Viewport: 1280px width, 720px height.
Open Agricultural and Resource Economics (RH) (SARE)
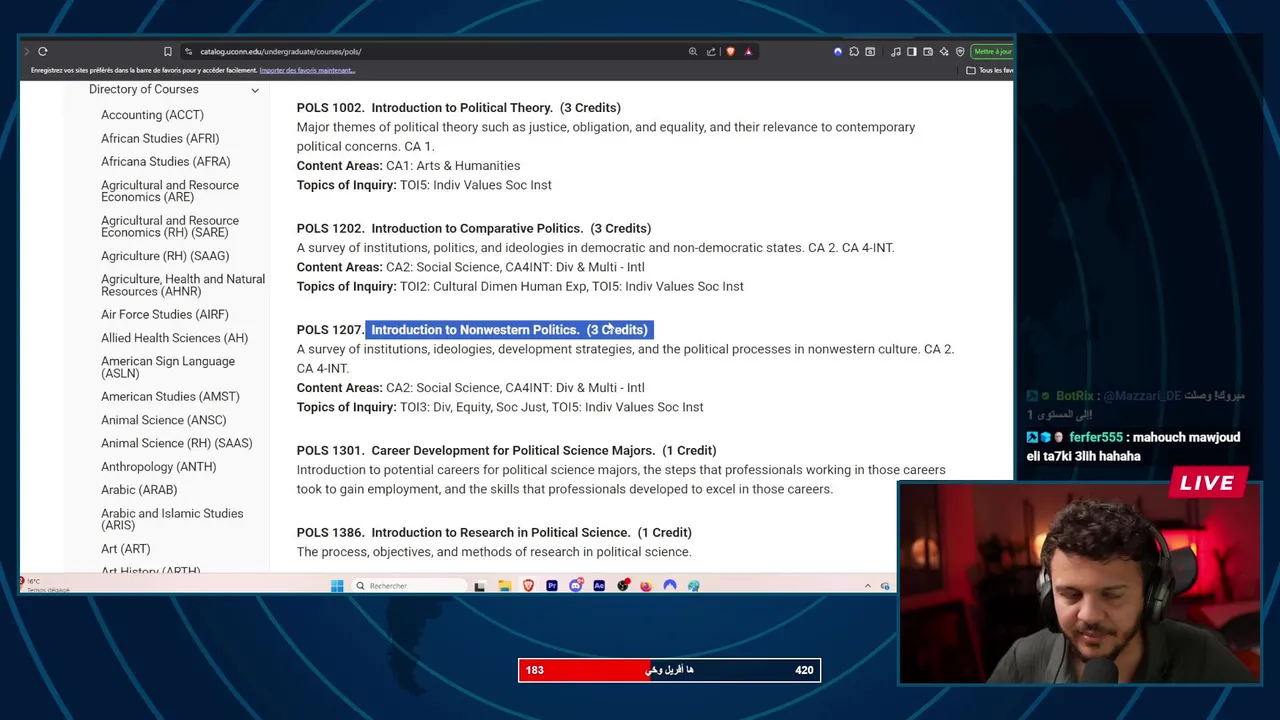[170, 226]
